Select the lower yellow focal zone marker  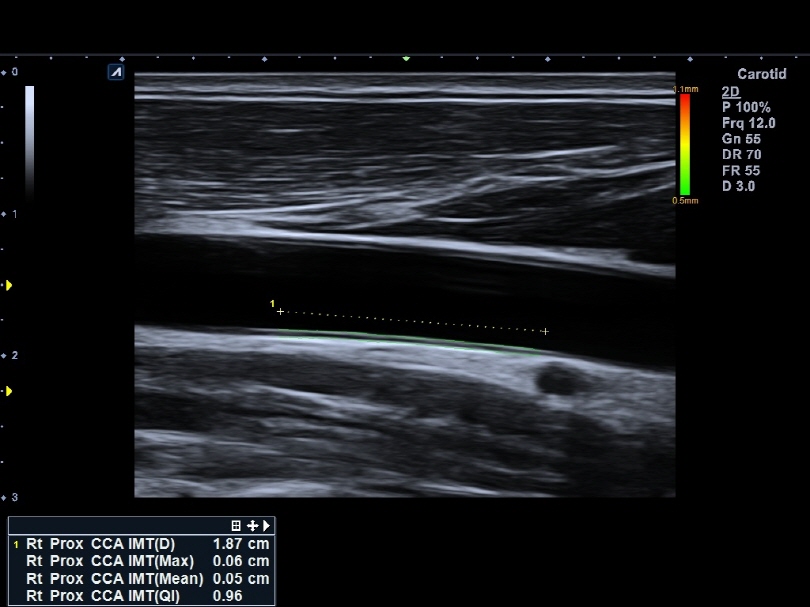(9, 391)
